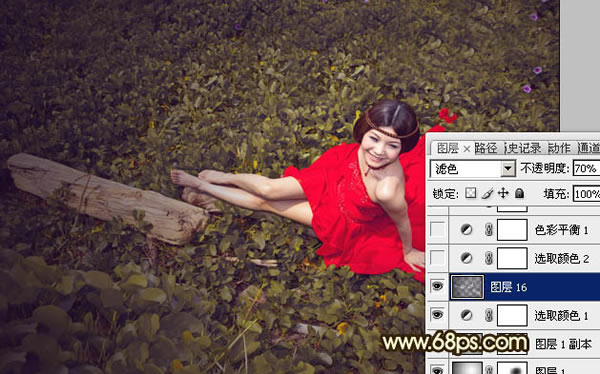Viewport: 600px width, 374px height.
Task: Open the 历史记录 (History) tab
Action: [x=523, y=148]
